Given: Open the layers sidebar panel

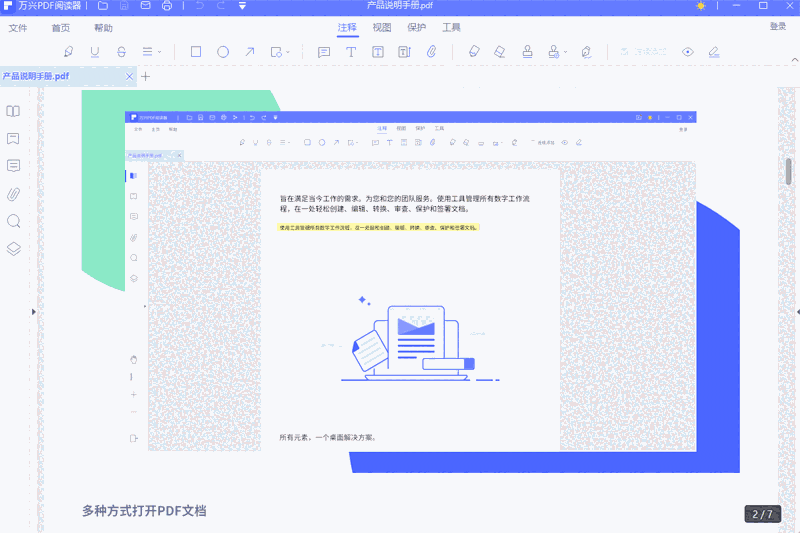Looking at the screenshot, I should click(x=14, y=249).
